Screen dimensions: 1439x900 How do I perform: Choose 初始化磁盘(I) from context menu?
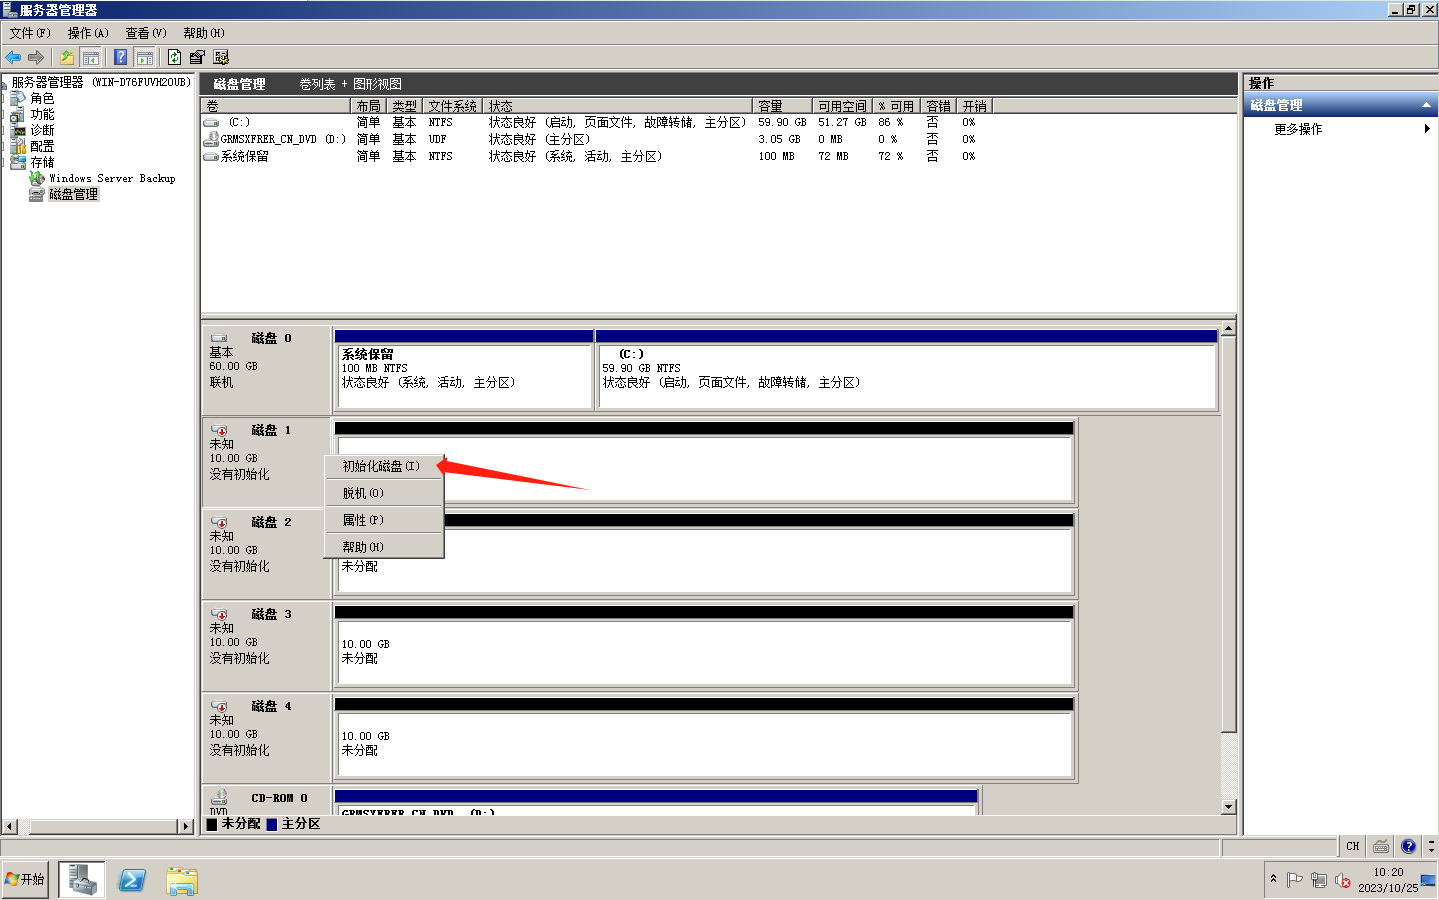pos(381,466)
